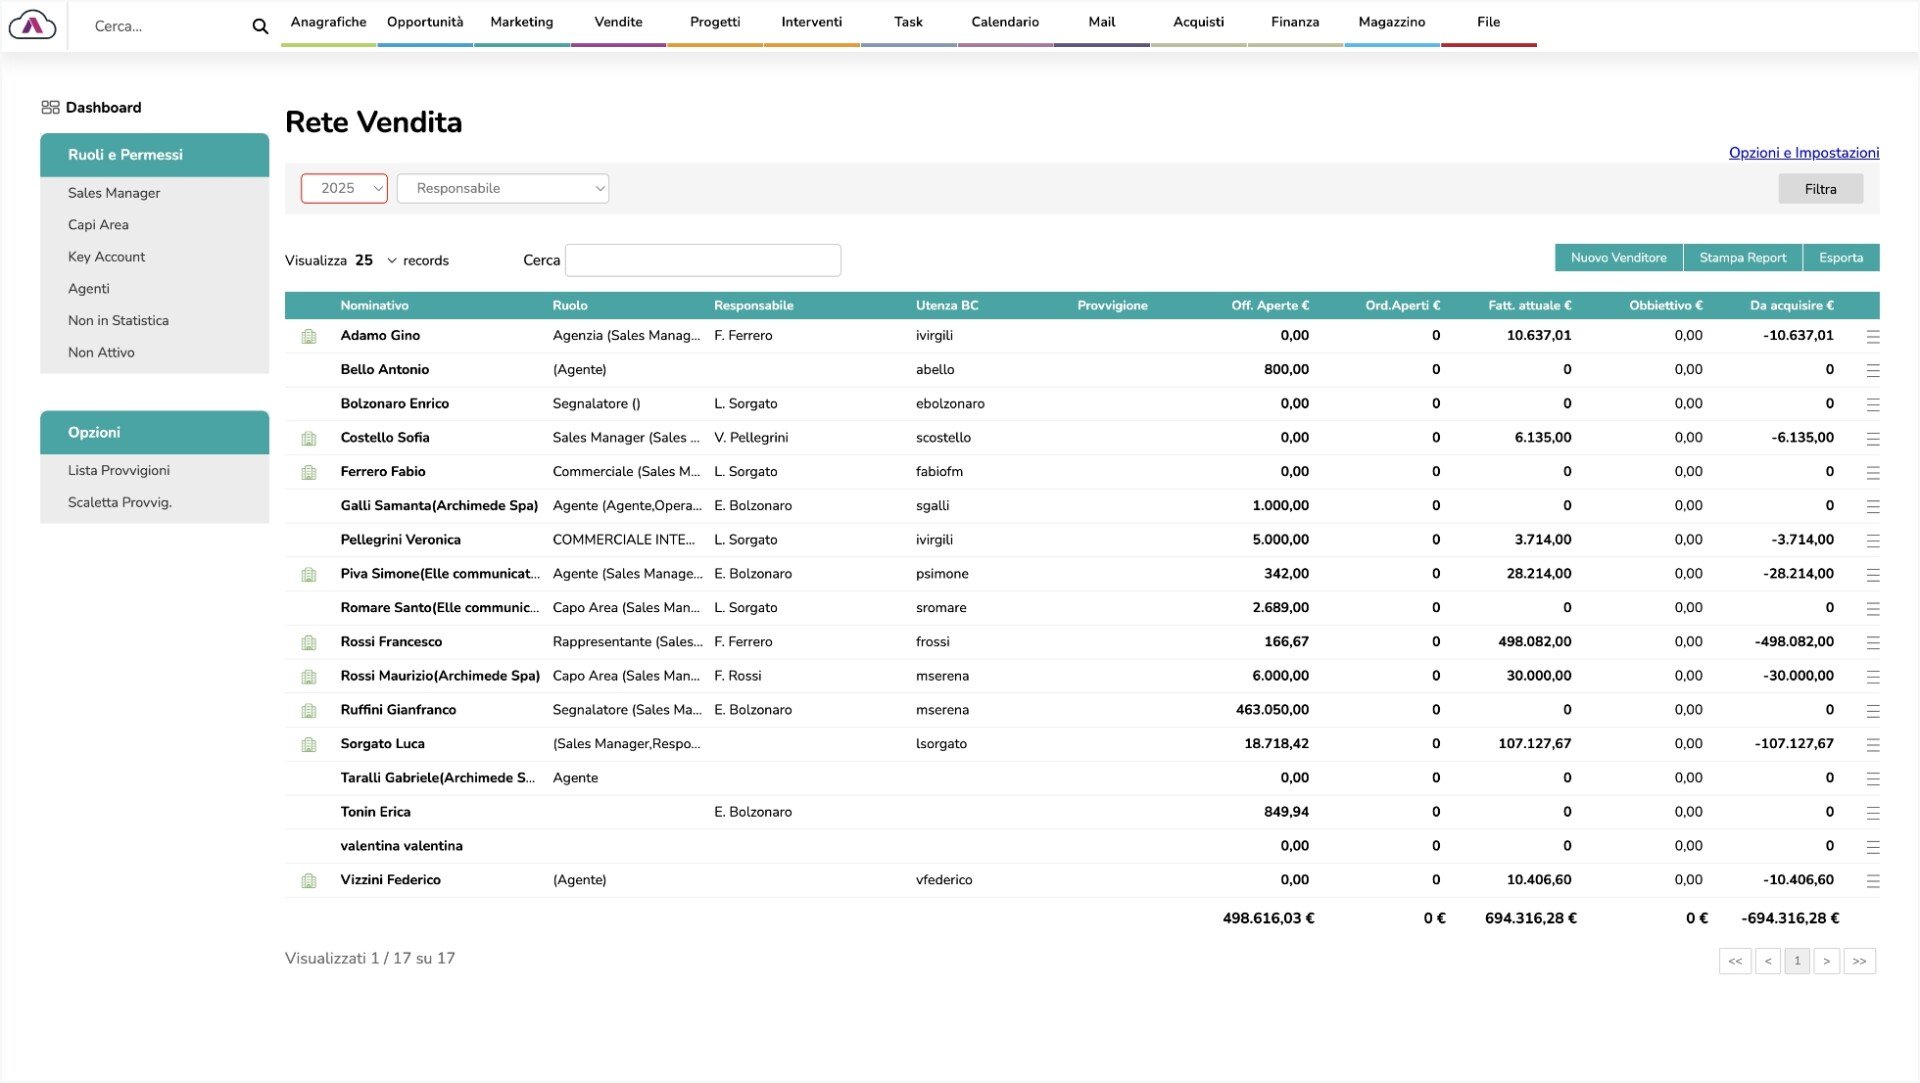This screenshot has height=1083, width=1920.
Task: Click building icon beside Vizzini Federico
Action: 309,881
